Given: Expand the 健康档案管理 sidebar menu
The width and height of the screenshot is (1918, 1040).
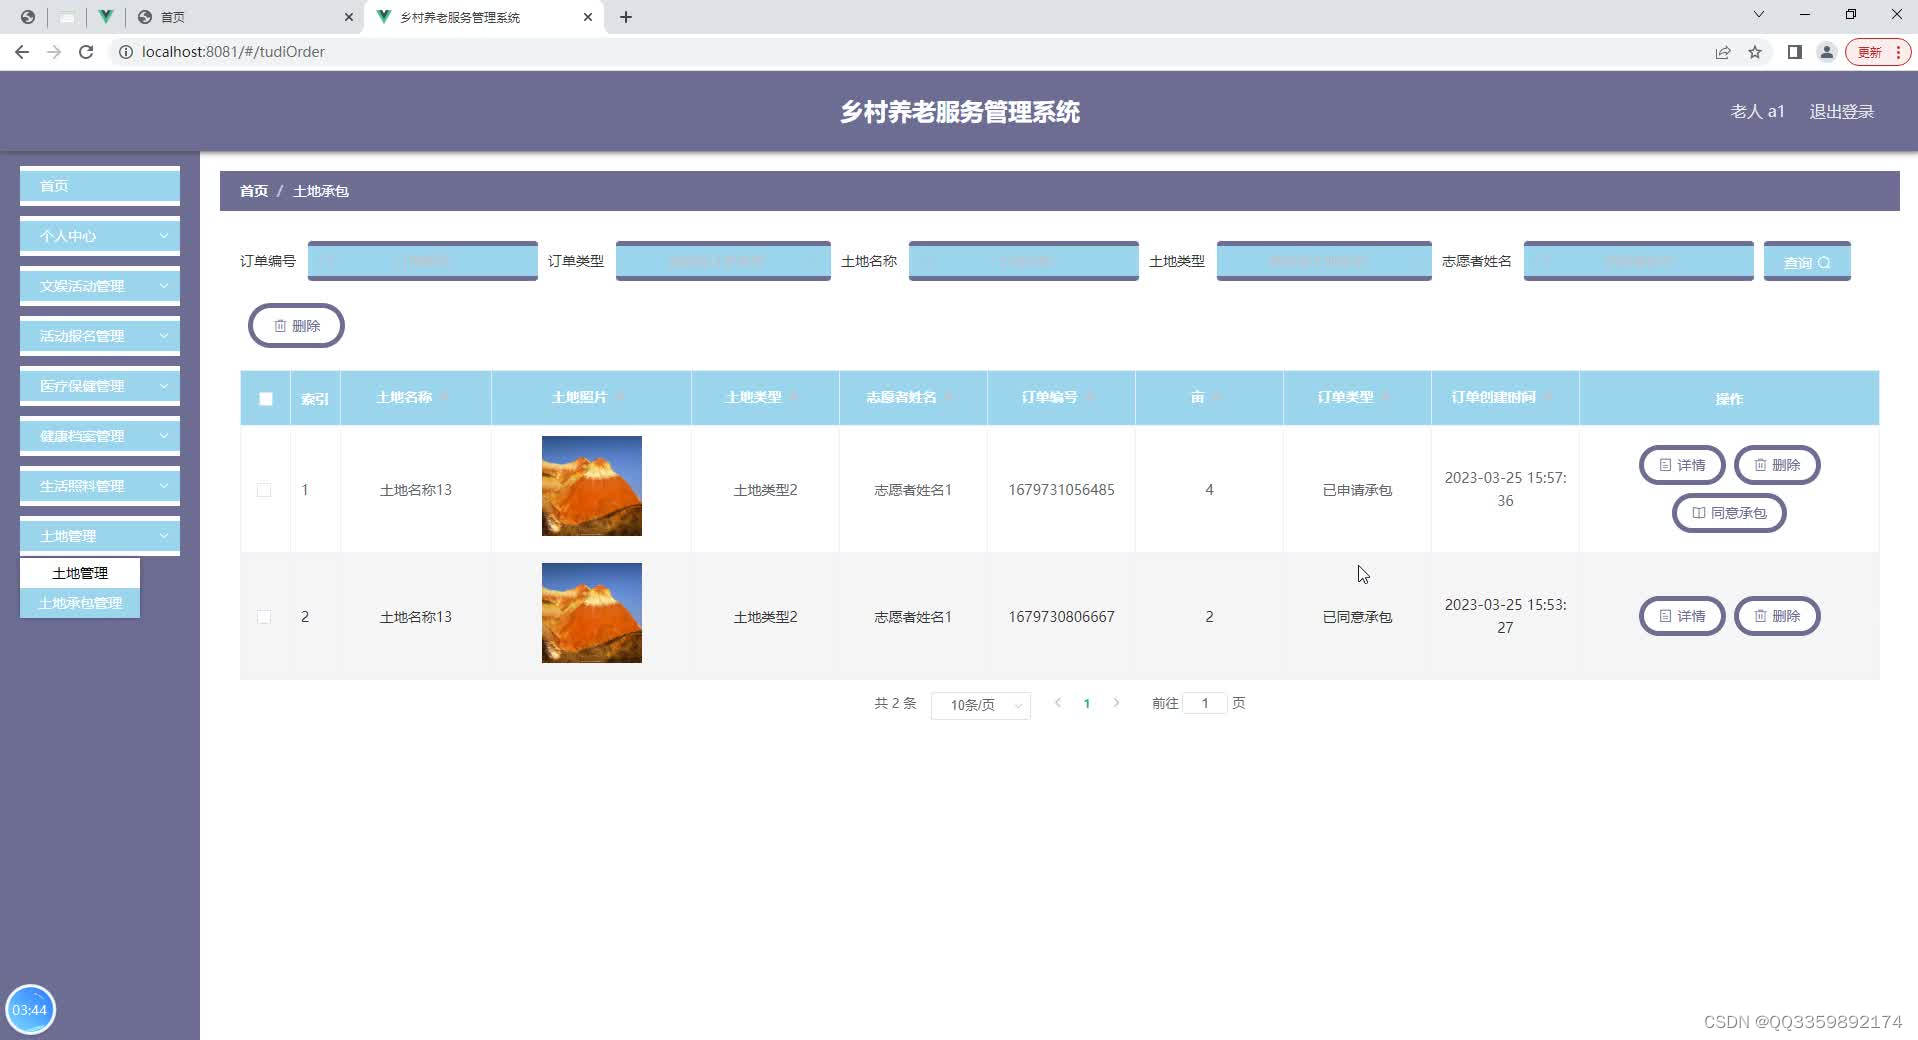Looking at the screenshot, I should coord(100,436).
